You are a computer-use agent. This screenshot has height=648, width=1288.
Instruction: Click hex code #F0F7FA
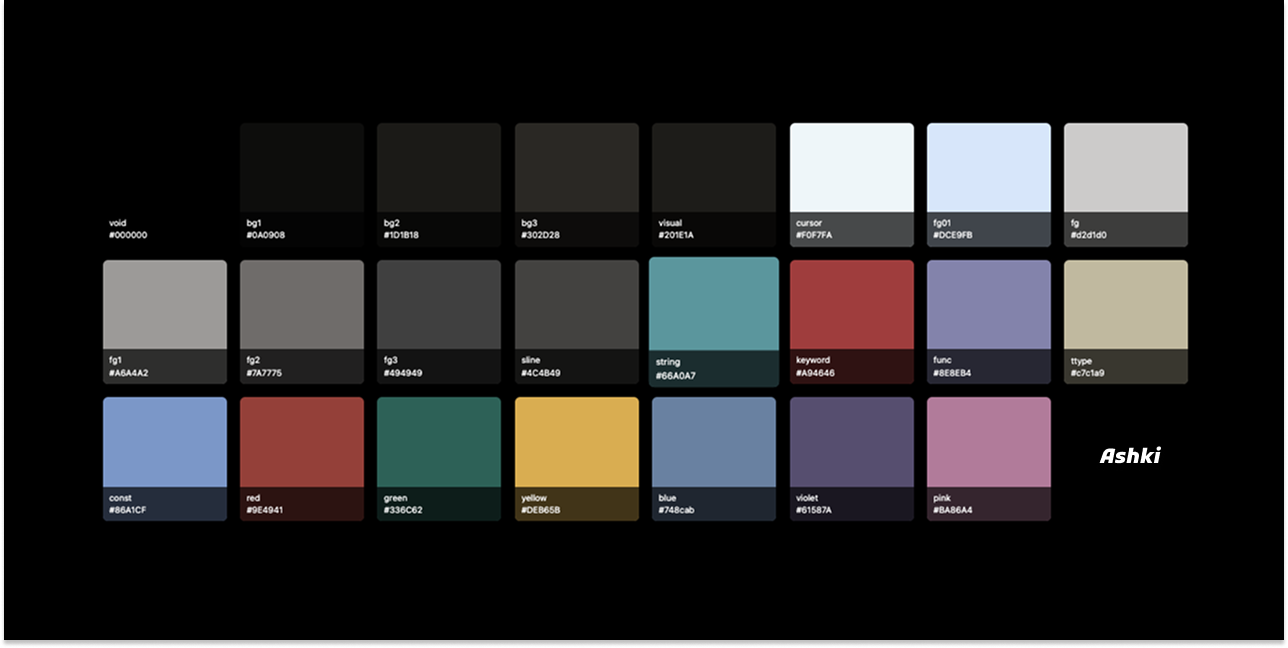814,235
